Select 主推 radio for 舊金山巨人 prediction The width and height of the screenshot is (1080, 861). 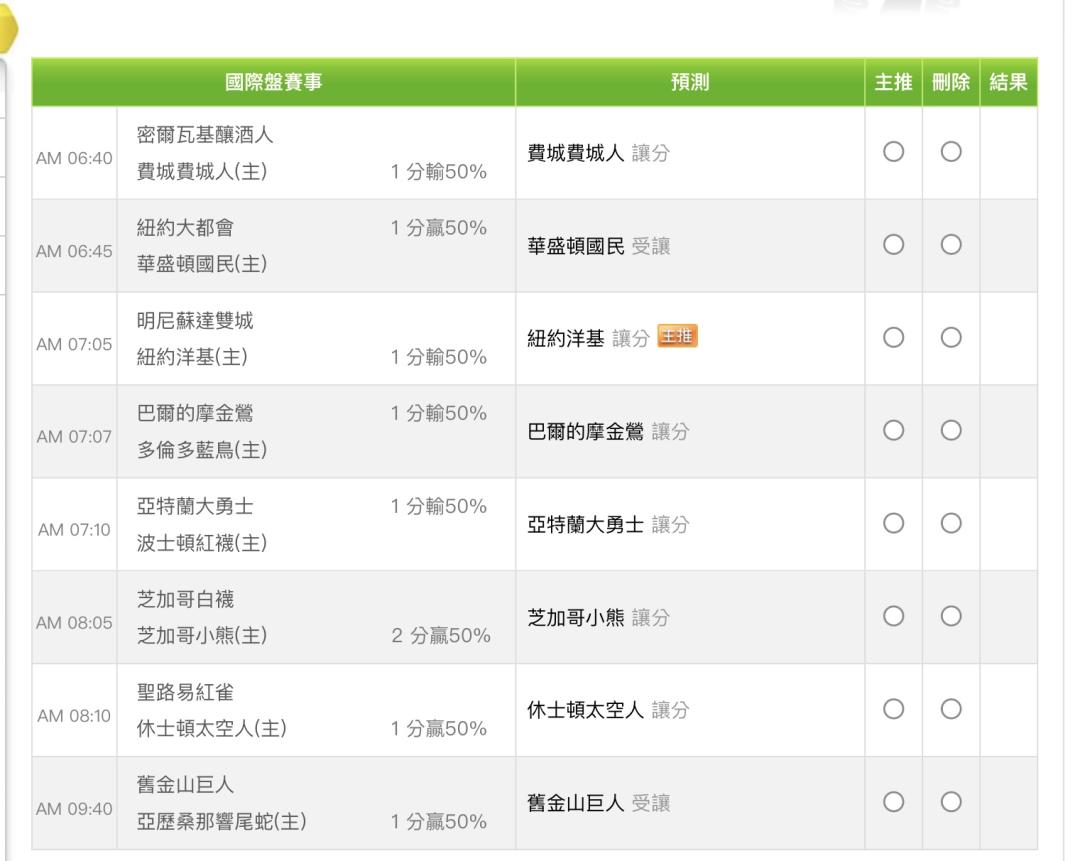coord(893,802)
